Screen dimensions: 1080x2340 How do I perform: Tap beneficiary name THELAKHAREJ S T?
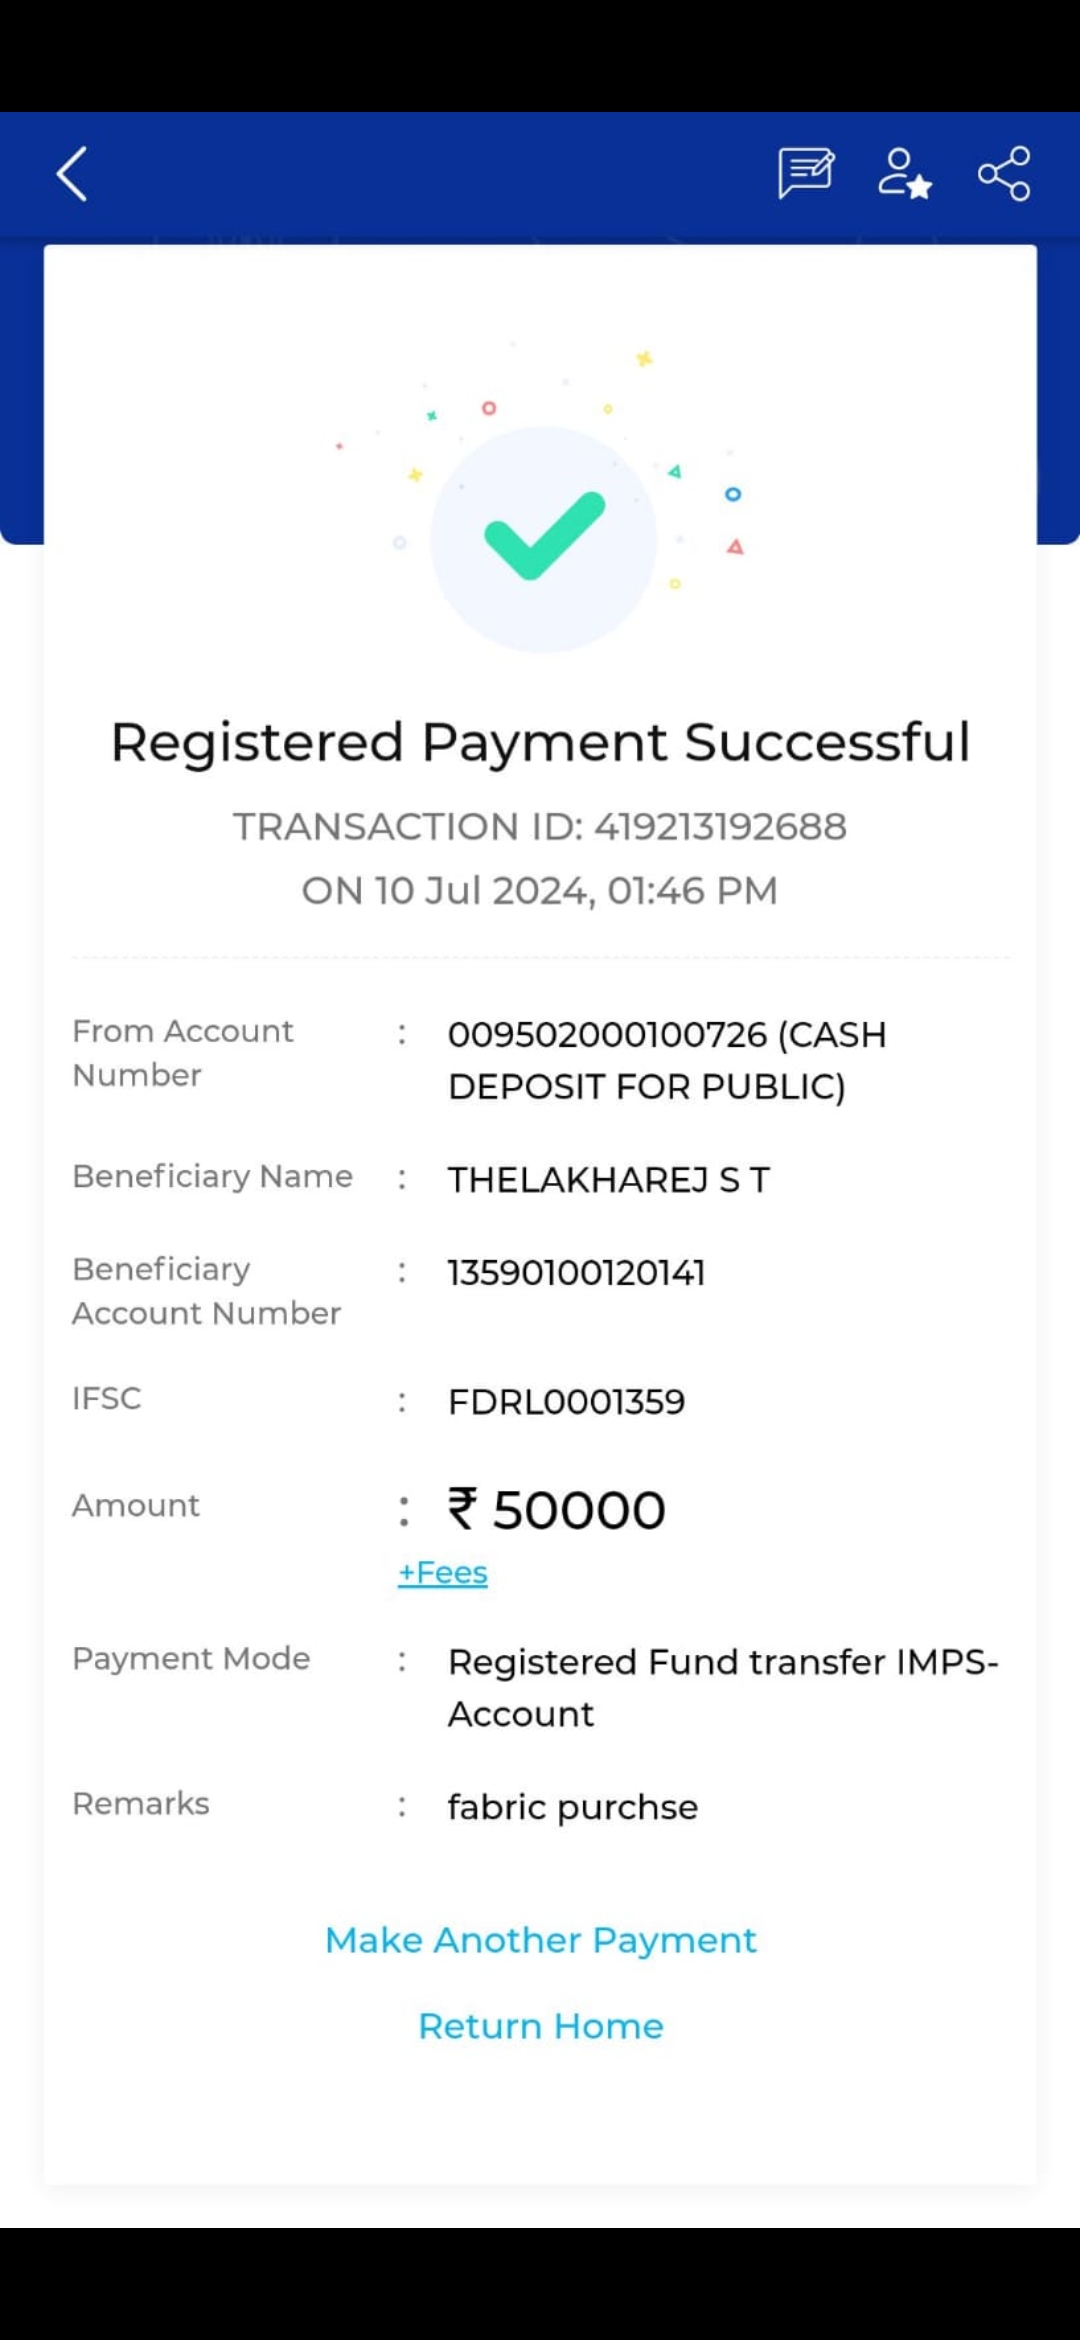point(609,1180)
